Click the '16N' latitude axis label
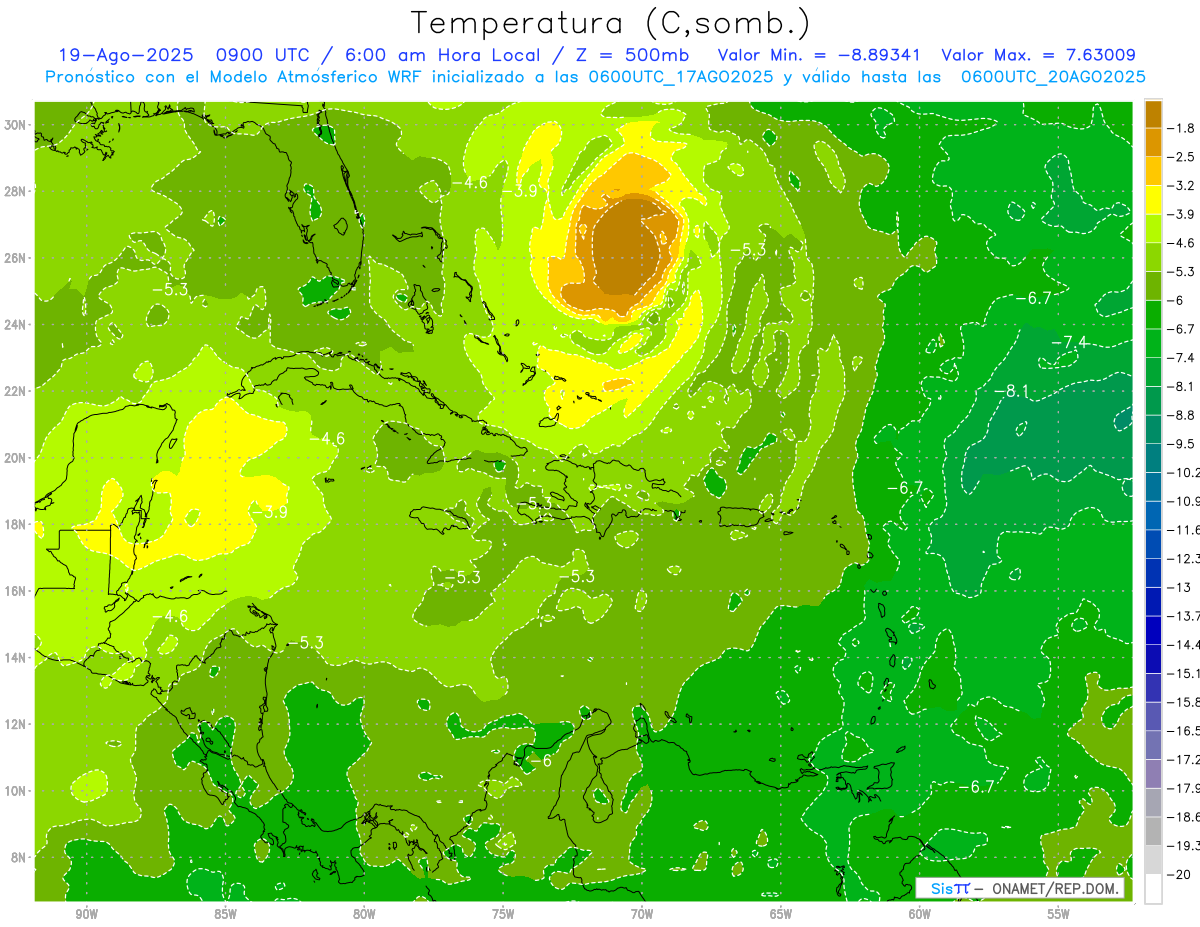 pos(17,590)
